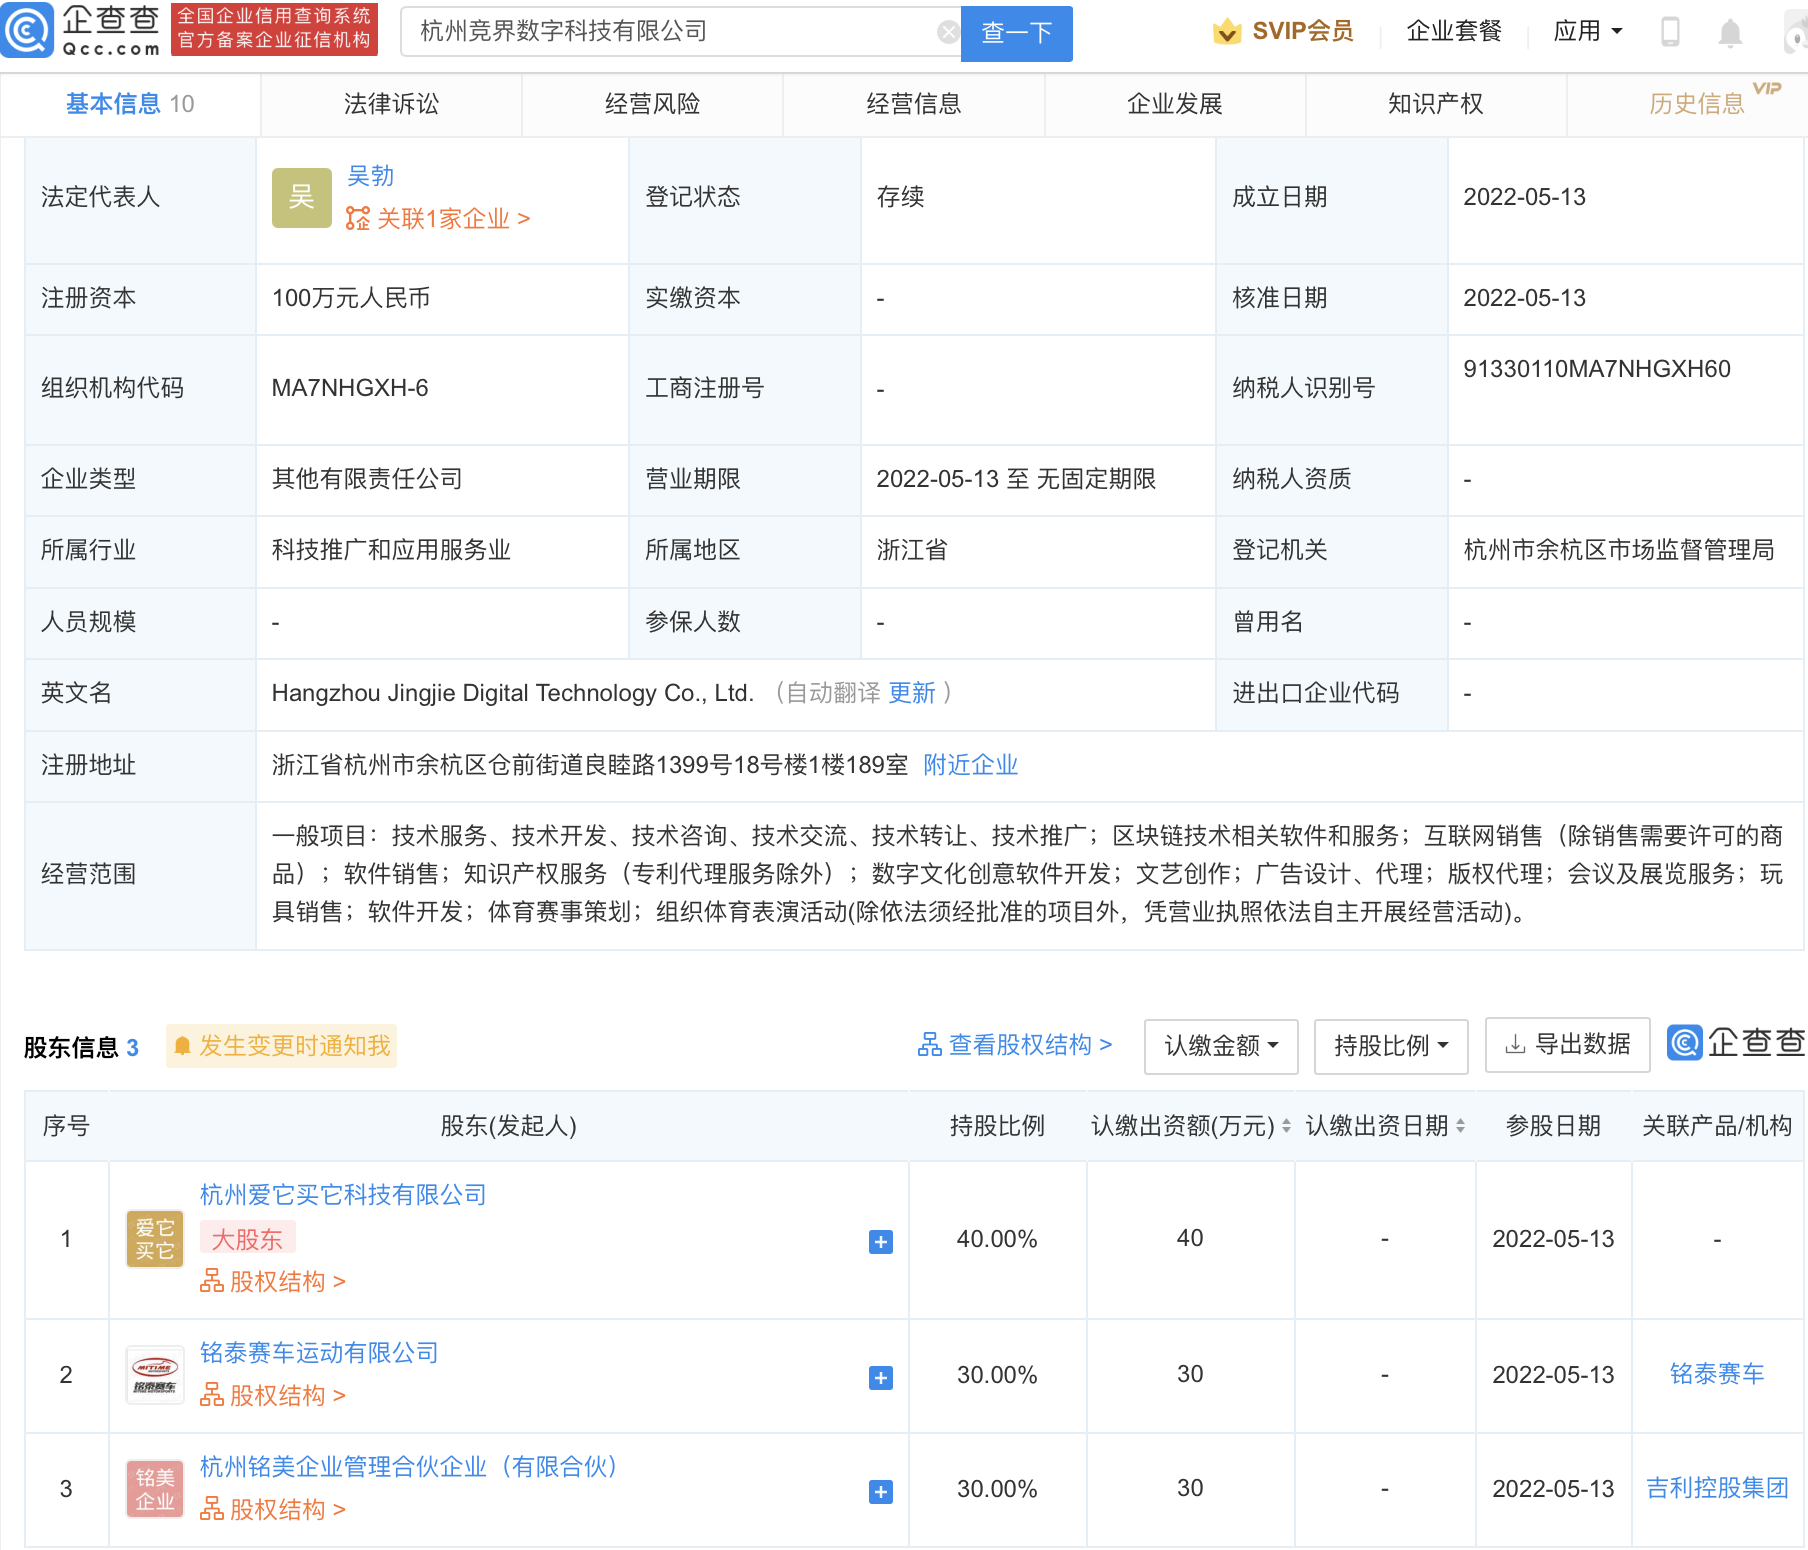Click the 爱它买它 shareholder logo

155,1239
